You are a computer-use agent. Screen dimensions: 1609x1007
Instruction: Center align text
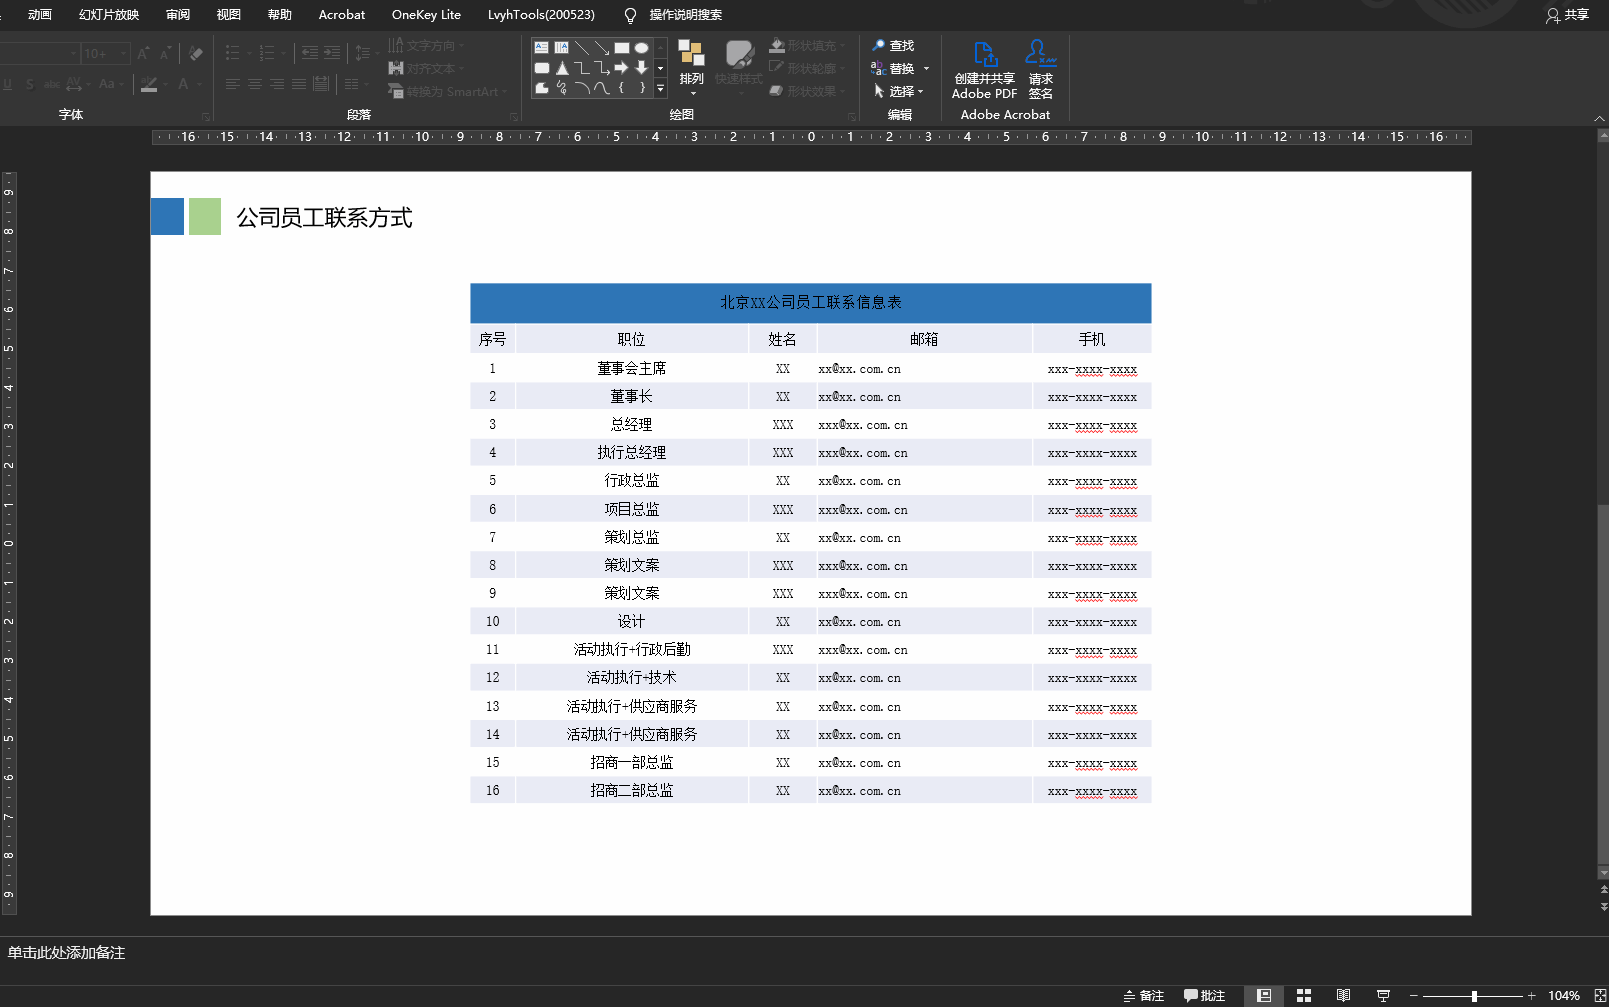[255, 84]
